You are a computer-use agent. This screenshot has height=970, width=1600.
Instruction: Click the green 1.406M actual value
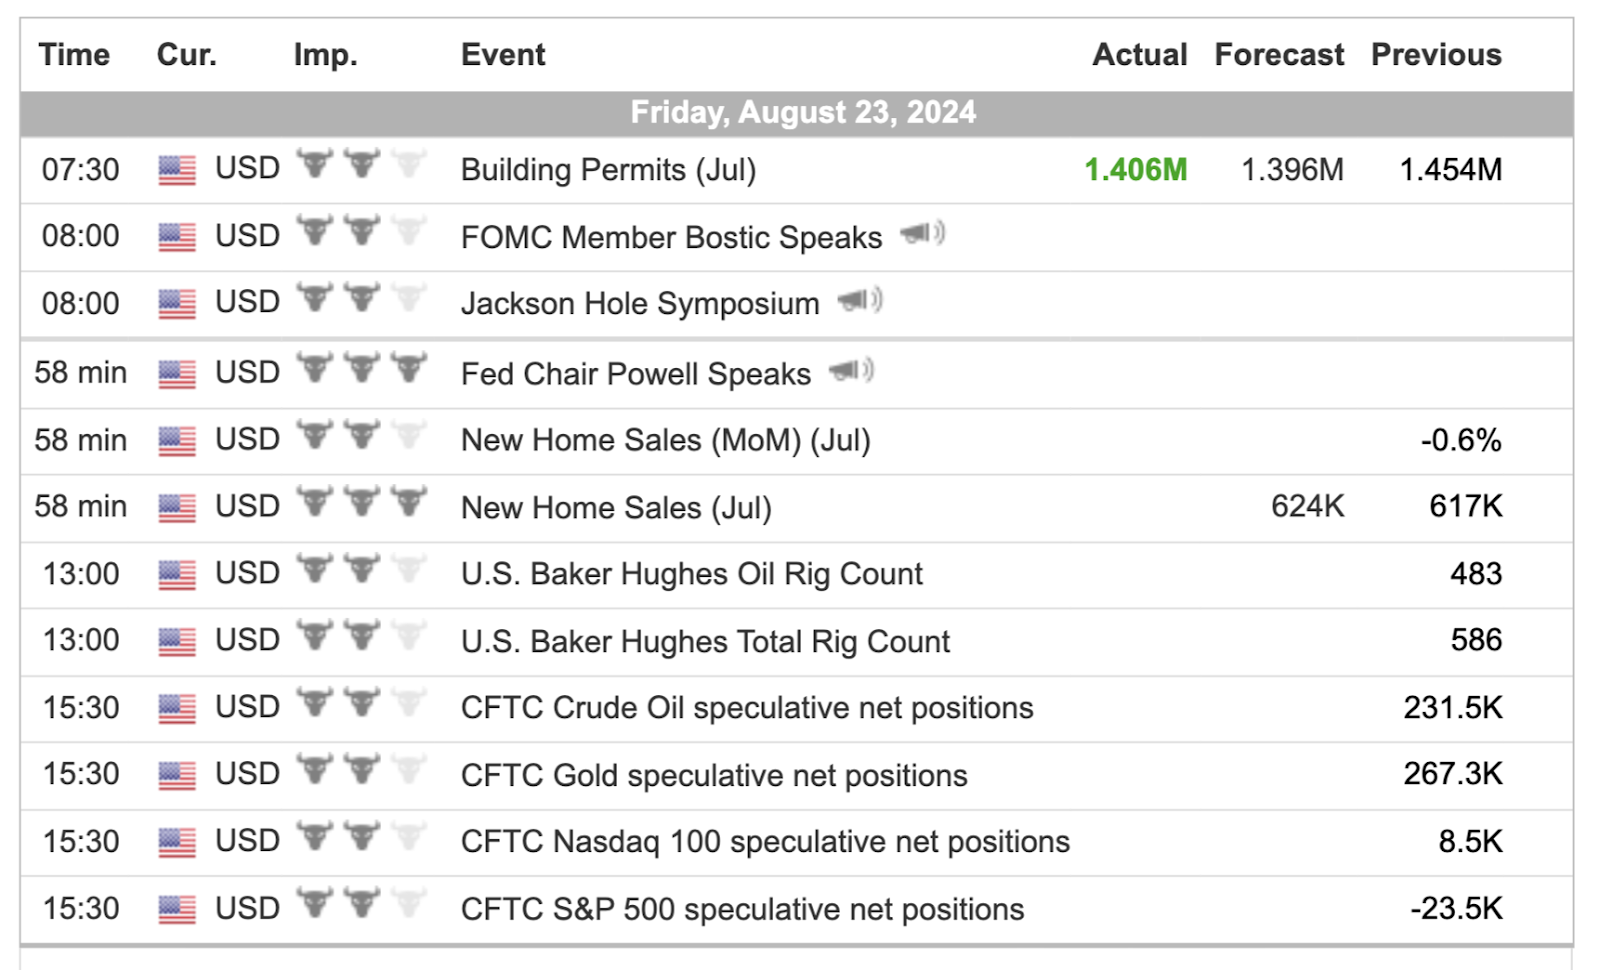point(1136,170)
